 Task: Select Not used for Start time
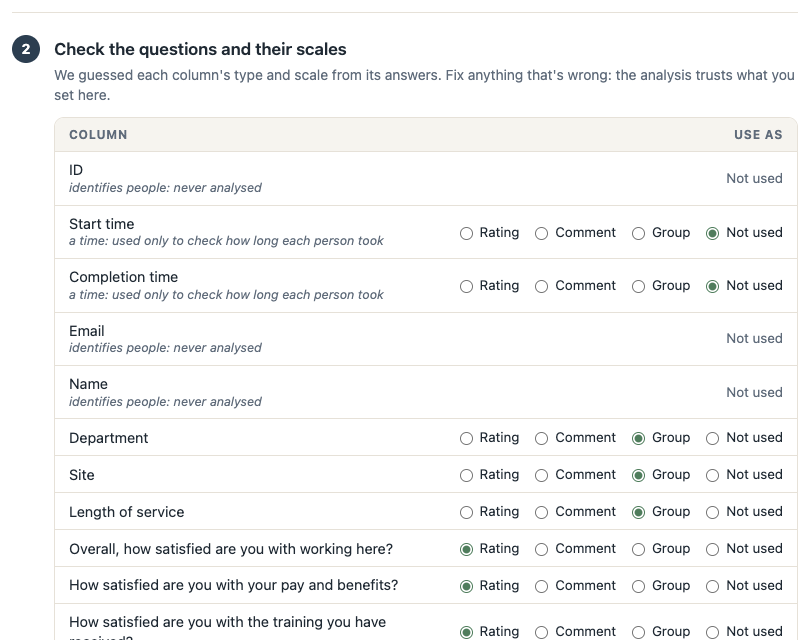[x=712, y=233]
